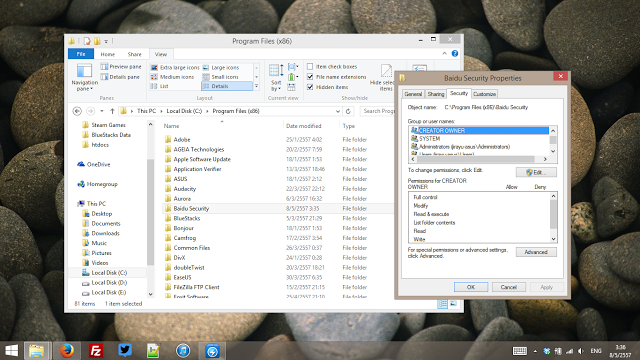
Task: Go up one folder level
Action: click(112, 111)
